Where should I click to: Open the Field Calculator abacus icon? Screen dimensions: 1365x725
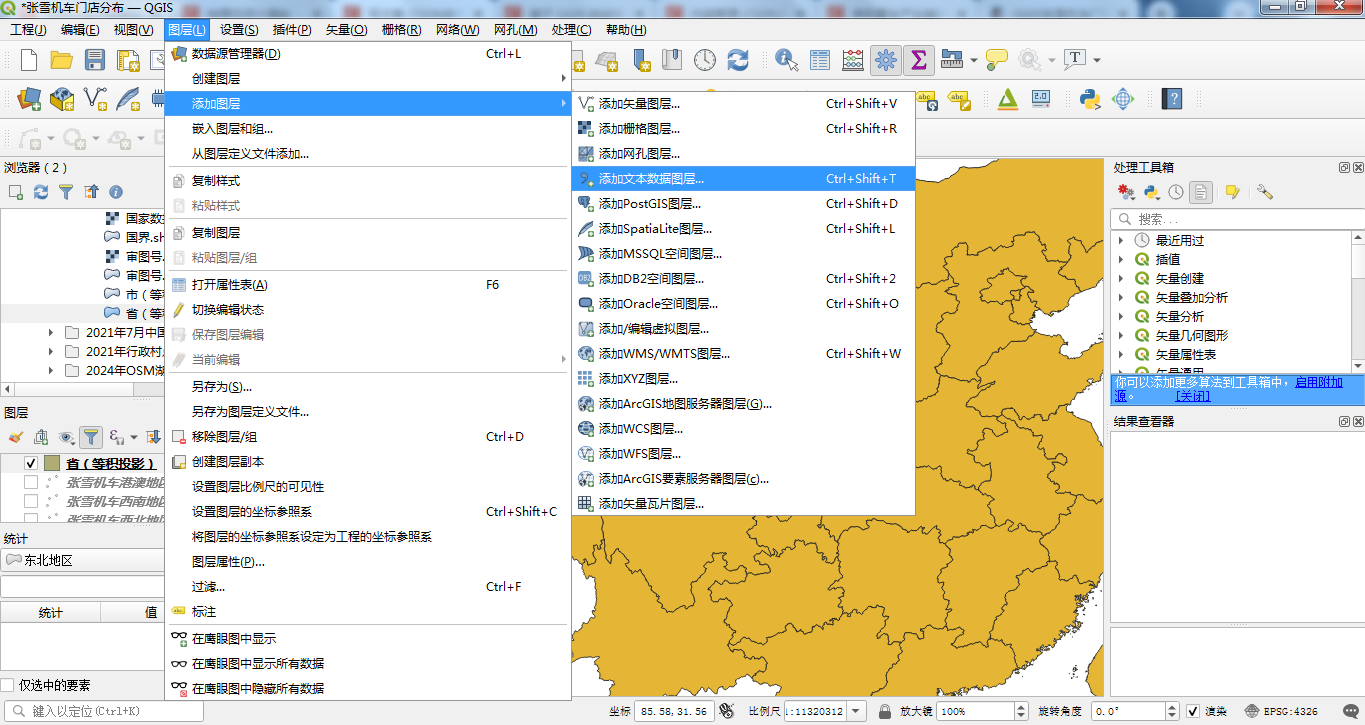click(853, 60)
